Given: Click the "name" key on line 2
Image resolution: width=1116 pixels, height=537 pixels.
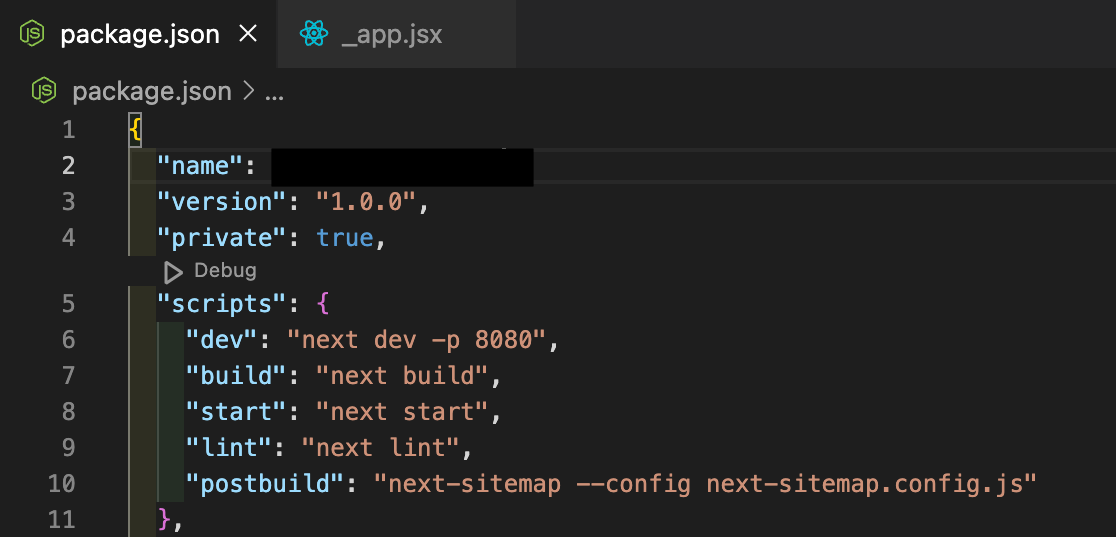Looking at the screenshot, I should 199,167.
